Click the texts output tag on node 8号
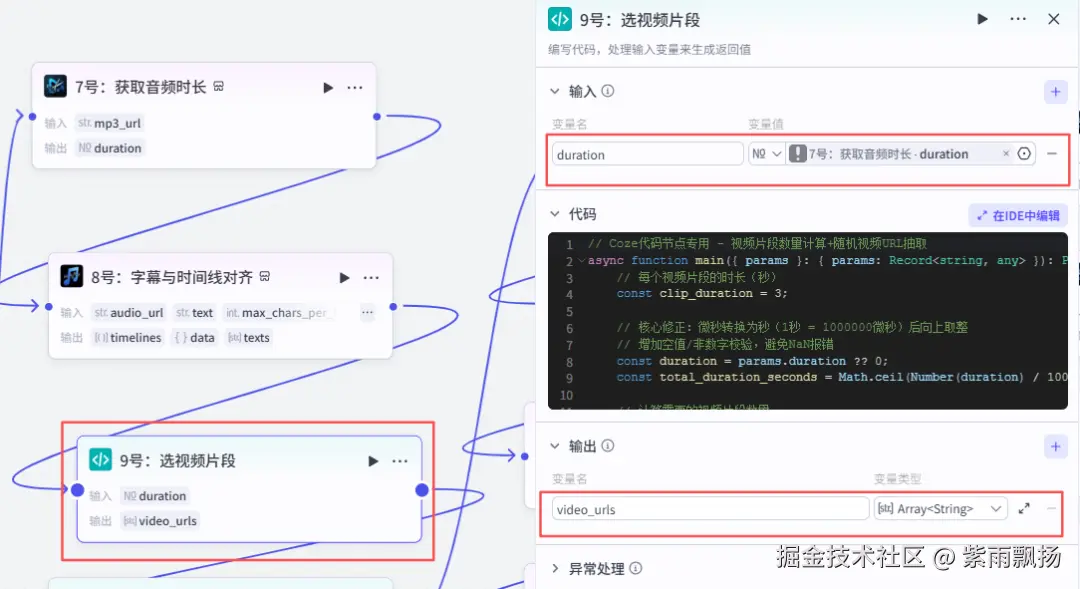The image size is (1080, 589). coord(249,338)
